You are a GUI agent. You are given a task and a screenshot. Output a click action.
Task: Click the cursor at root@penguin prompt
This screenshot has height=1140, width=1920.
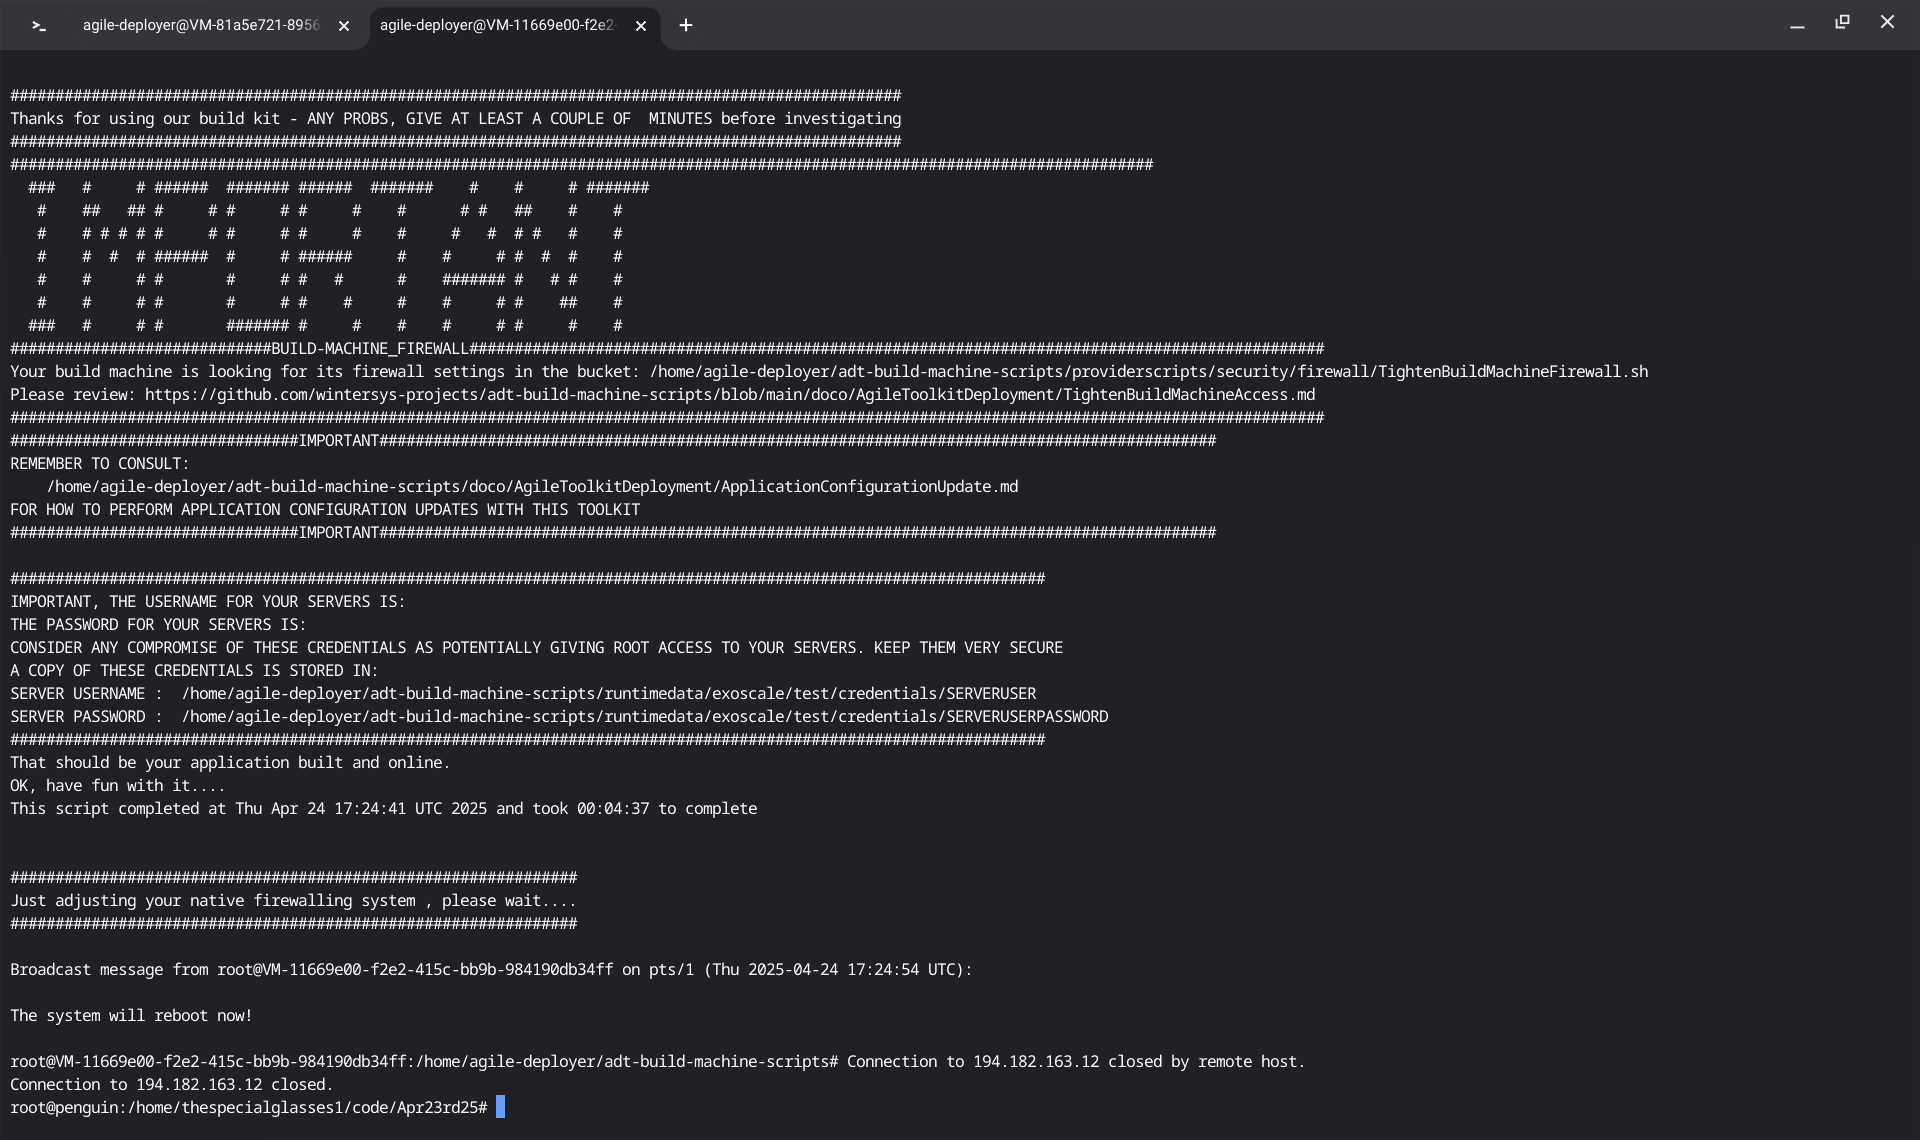[x=500, y=1107]
